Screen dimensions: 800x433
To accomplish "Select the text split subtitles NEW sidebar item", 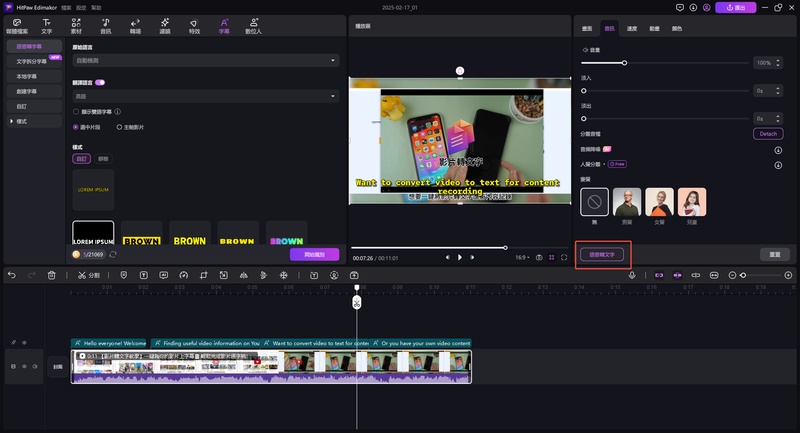I will pyautogui.click(x=34, y=61).
